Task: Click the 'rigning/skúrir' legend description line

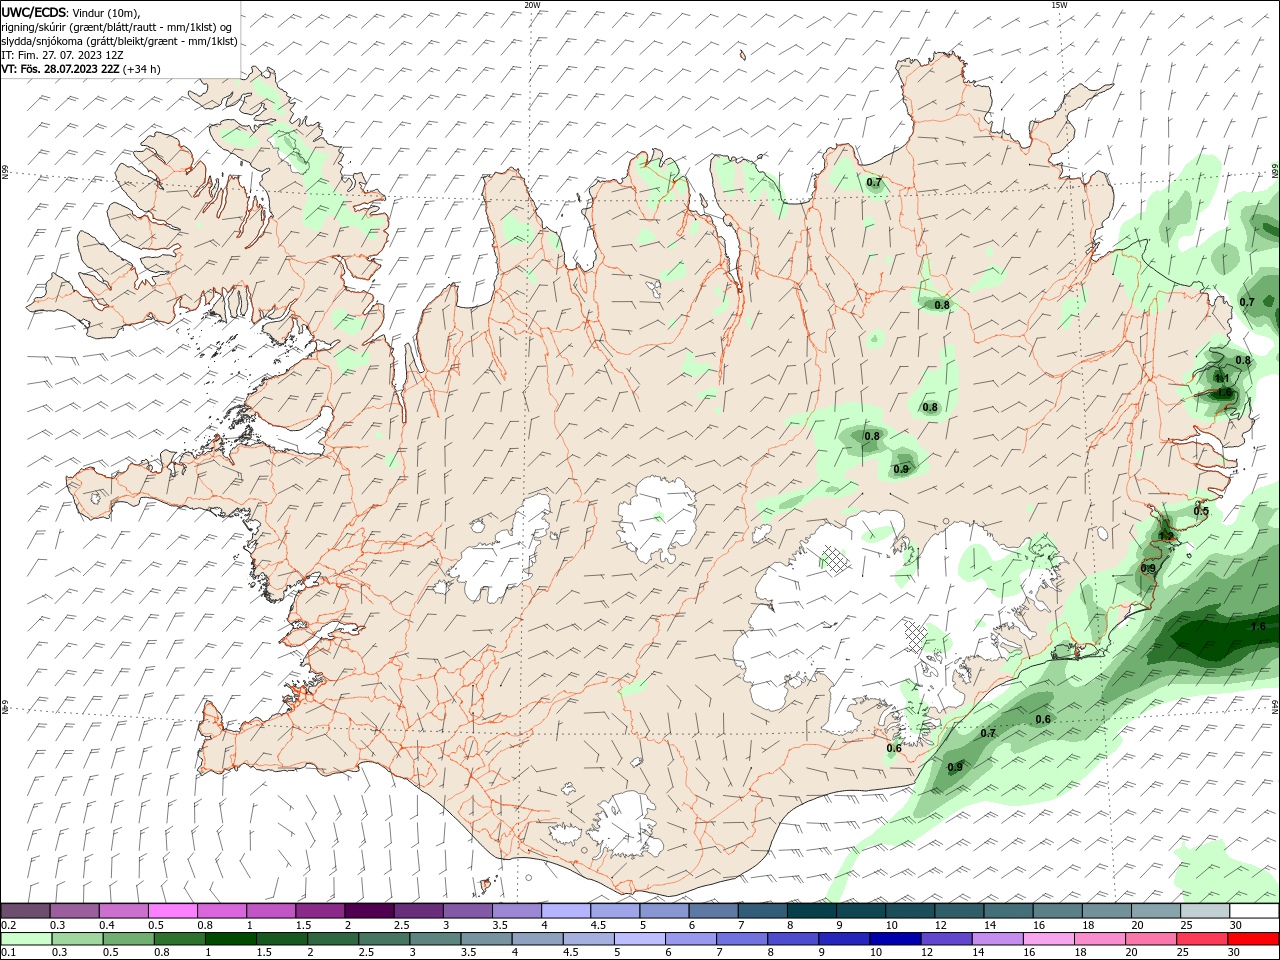Action: 118,26
